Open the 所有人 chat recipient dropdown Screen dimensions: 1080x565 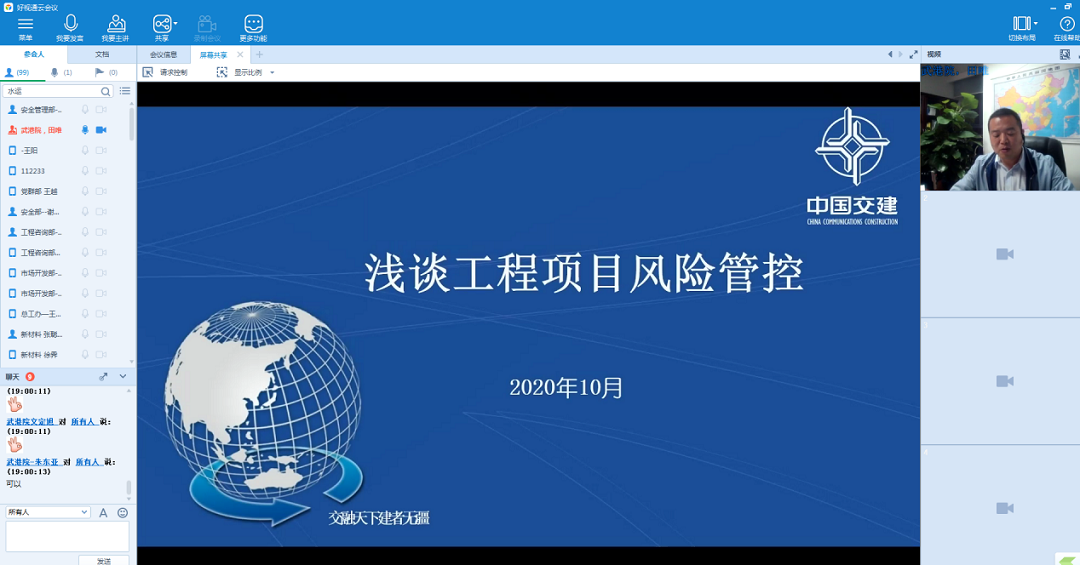[48, 512]
